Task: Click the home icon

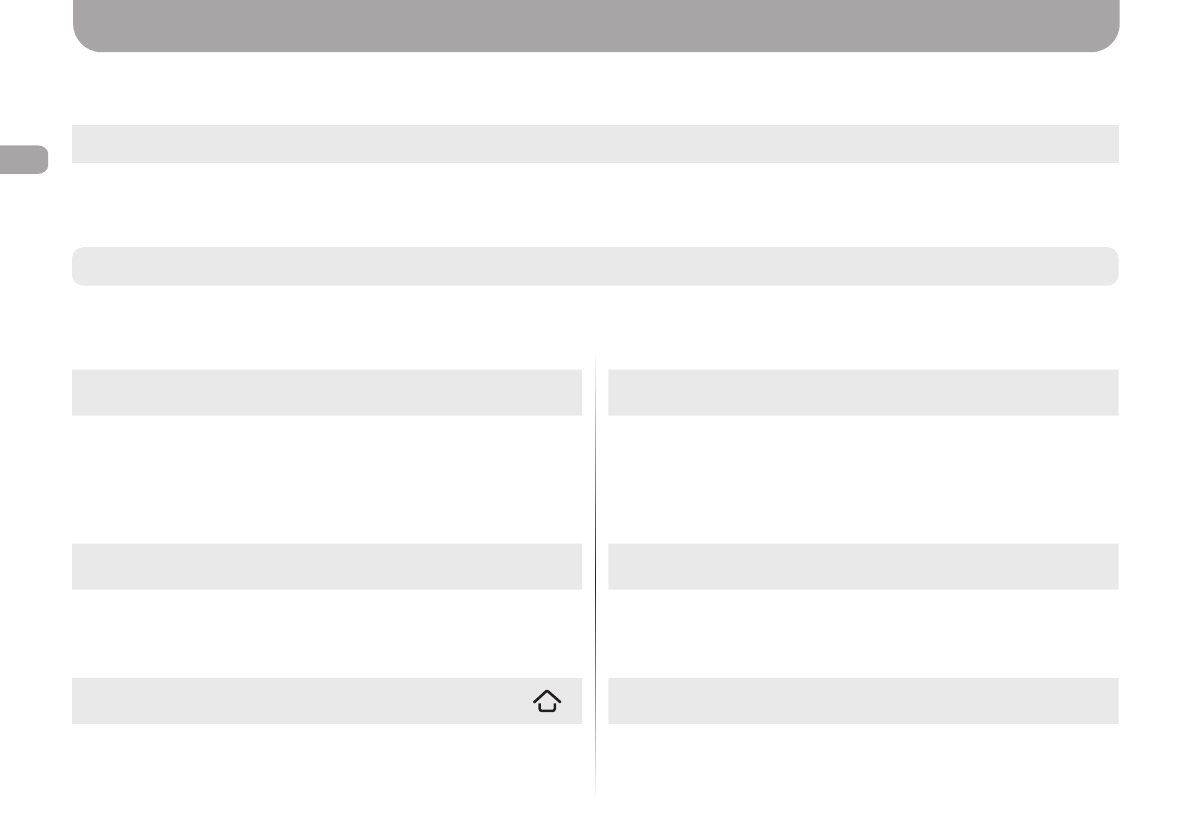Action: click(547, 702)
